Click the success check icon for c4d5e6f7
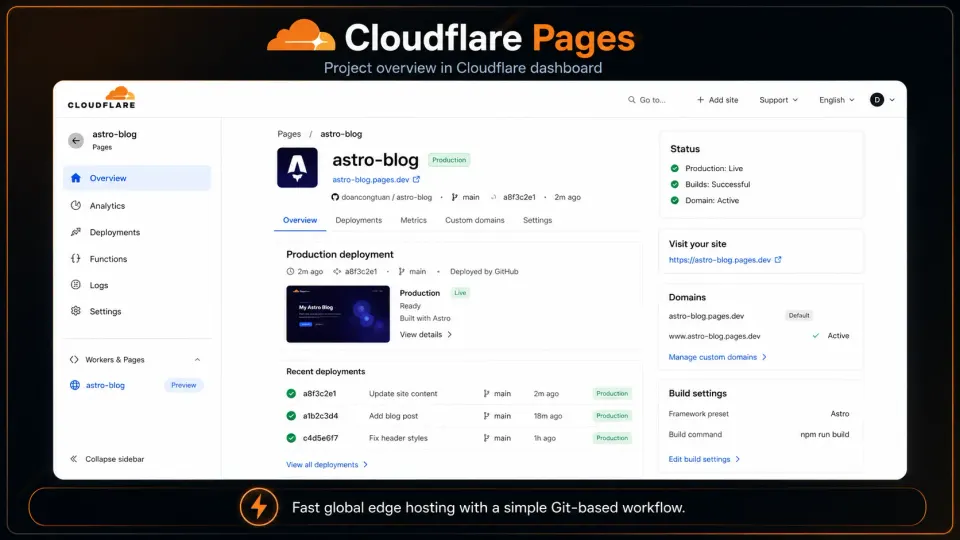This screenshot has width=960, height=540. [x=291, y=438]
